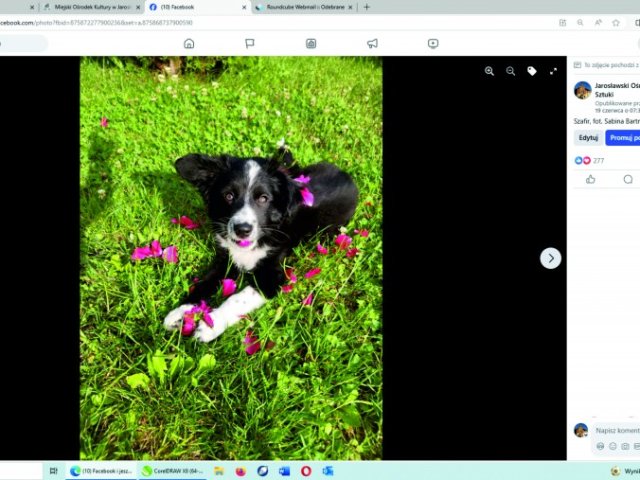Click the Szafir, fot. Sabina caption text
Image resolution: width=640 pixels, height=480 pixels.
tap(607, 121)
